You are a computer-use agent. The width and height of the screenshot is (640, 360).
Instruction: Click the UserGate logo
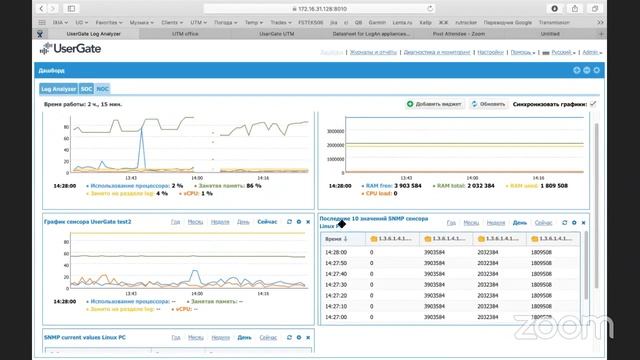[70, 49]
